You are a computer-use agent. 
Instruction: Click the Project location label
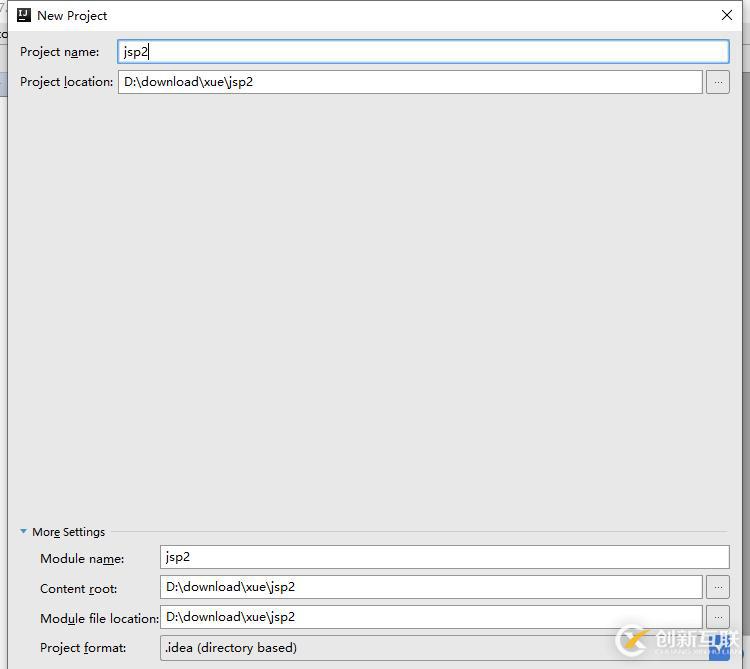coord(66,82)
